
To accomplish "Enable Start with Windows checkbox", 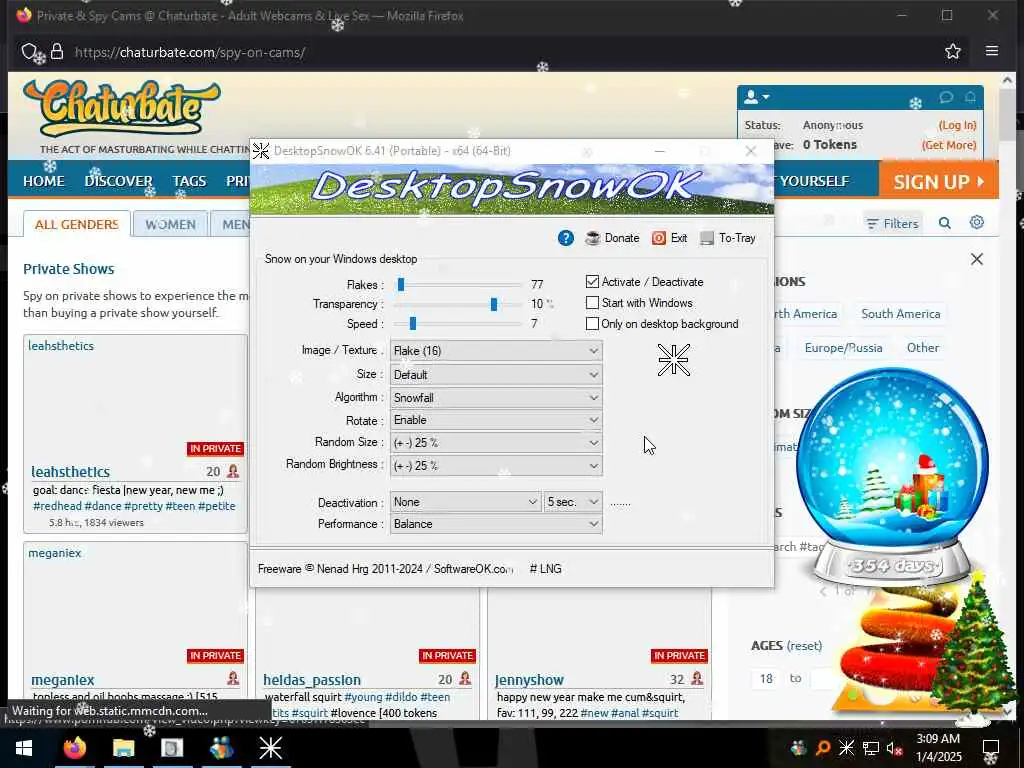I will click(x=592, y=302).
